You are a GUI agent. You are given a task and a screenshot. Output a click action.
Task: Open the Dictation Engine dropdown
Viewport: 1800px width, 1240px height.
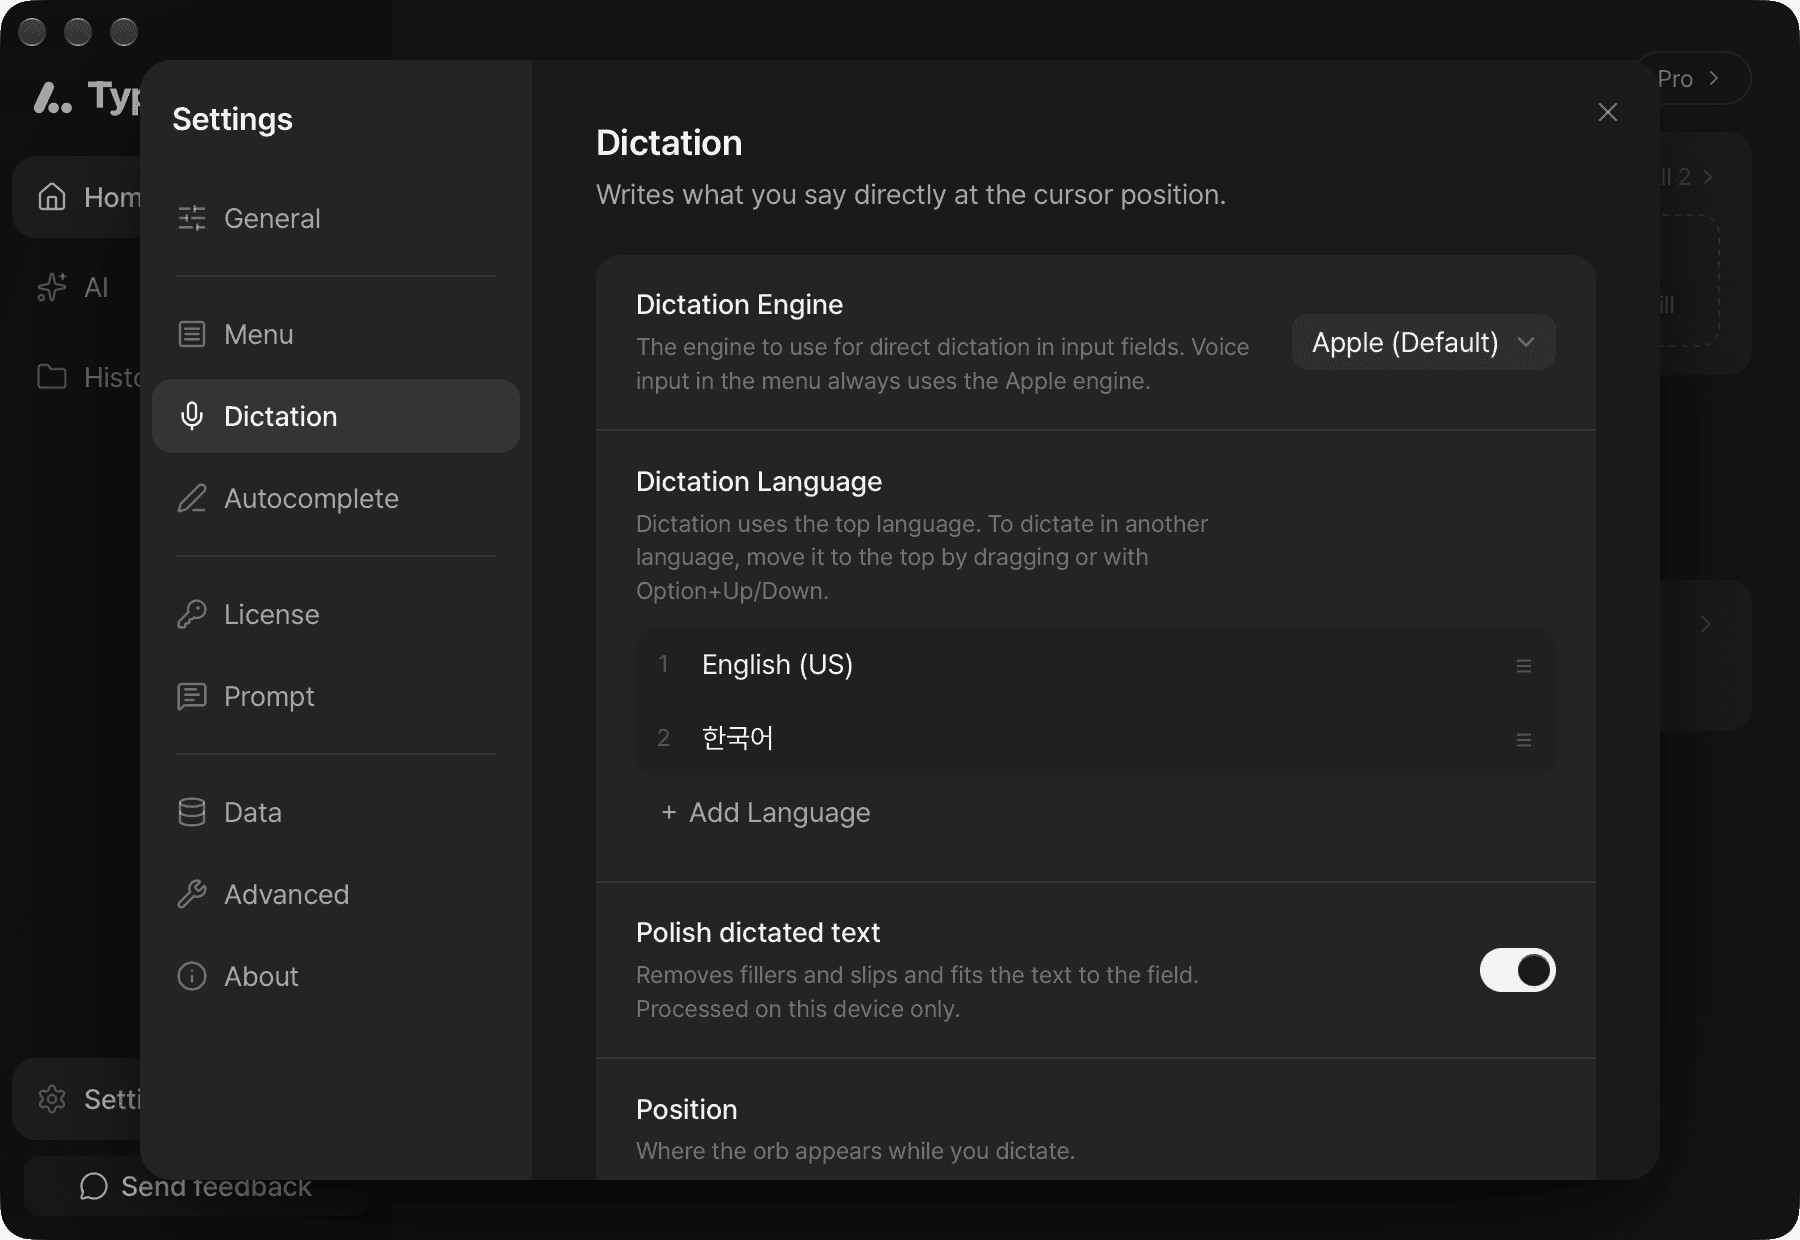(x=1424, y=342)
